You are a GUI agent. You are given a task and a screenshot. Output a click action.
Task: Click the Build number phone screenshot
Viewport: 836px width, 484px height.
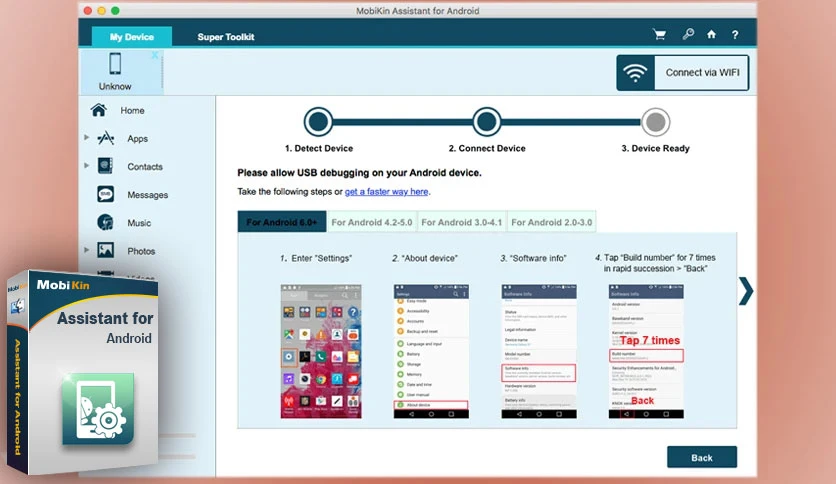point(646,351)
